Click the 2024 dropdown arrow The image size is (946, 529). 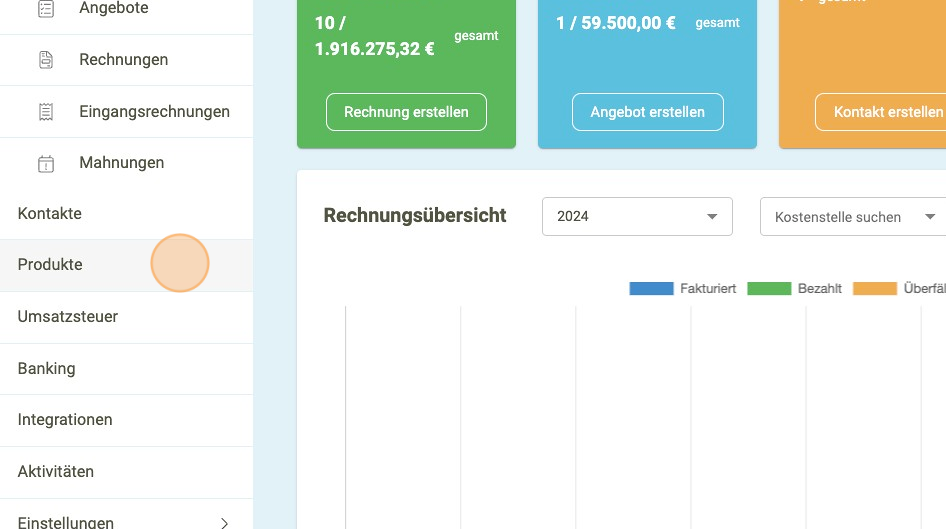pyautogui.click(x=712, y=217)
